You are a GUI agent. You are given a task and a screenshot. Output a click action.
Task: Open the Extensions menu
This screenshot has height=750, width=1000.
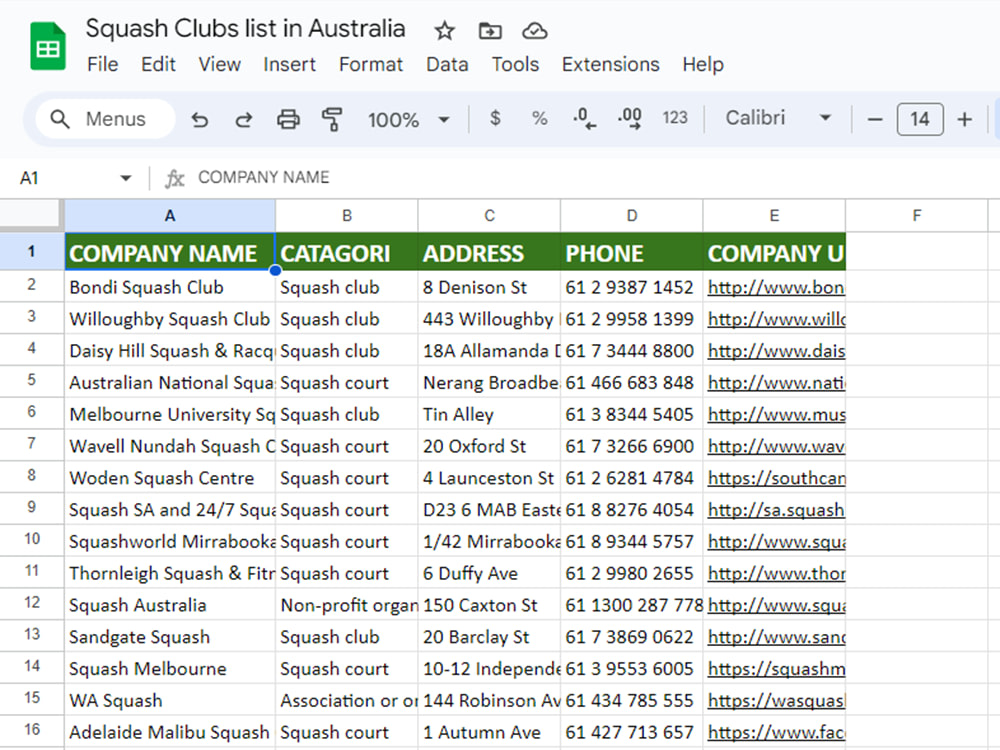pos(610,64)
